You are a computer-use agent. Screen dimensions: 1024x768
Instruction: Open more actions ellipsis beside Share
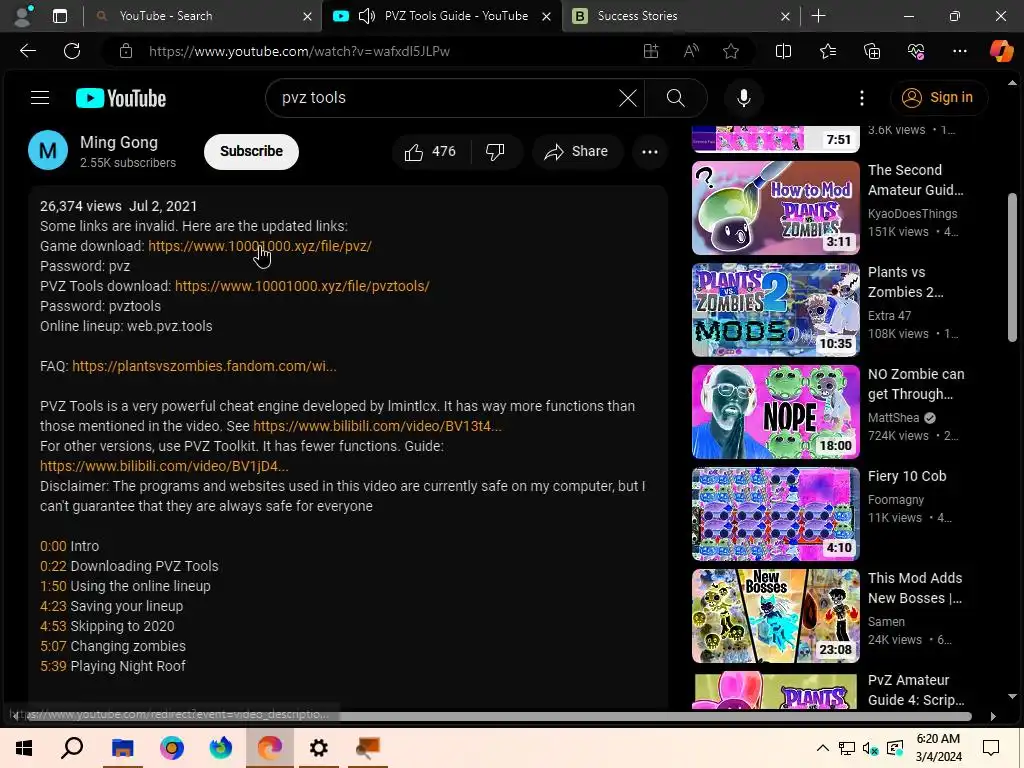pos(650,152)
